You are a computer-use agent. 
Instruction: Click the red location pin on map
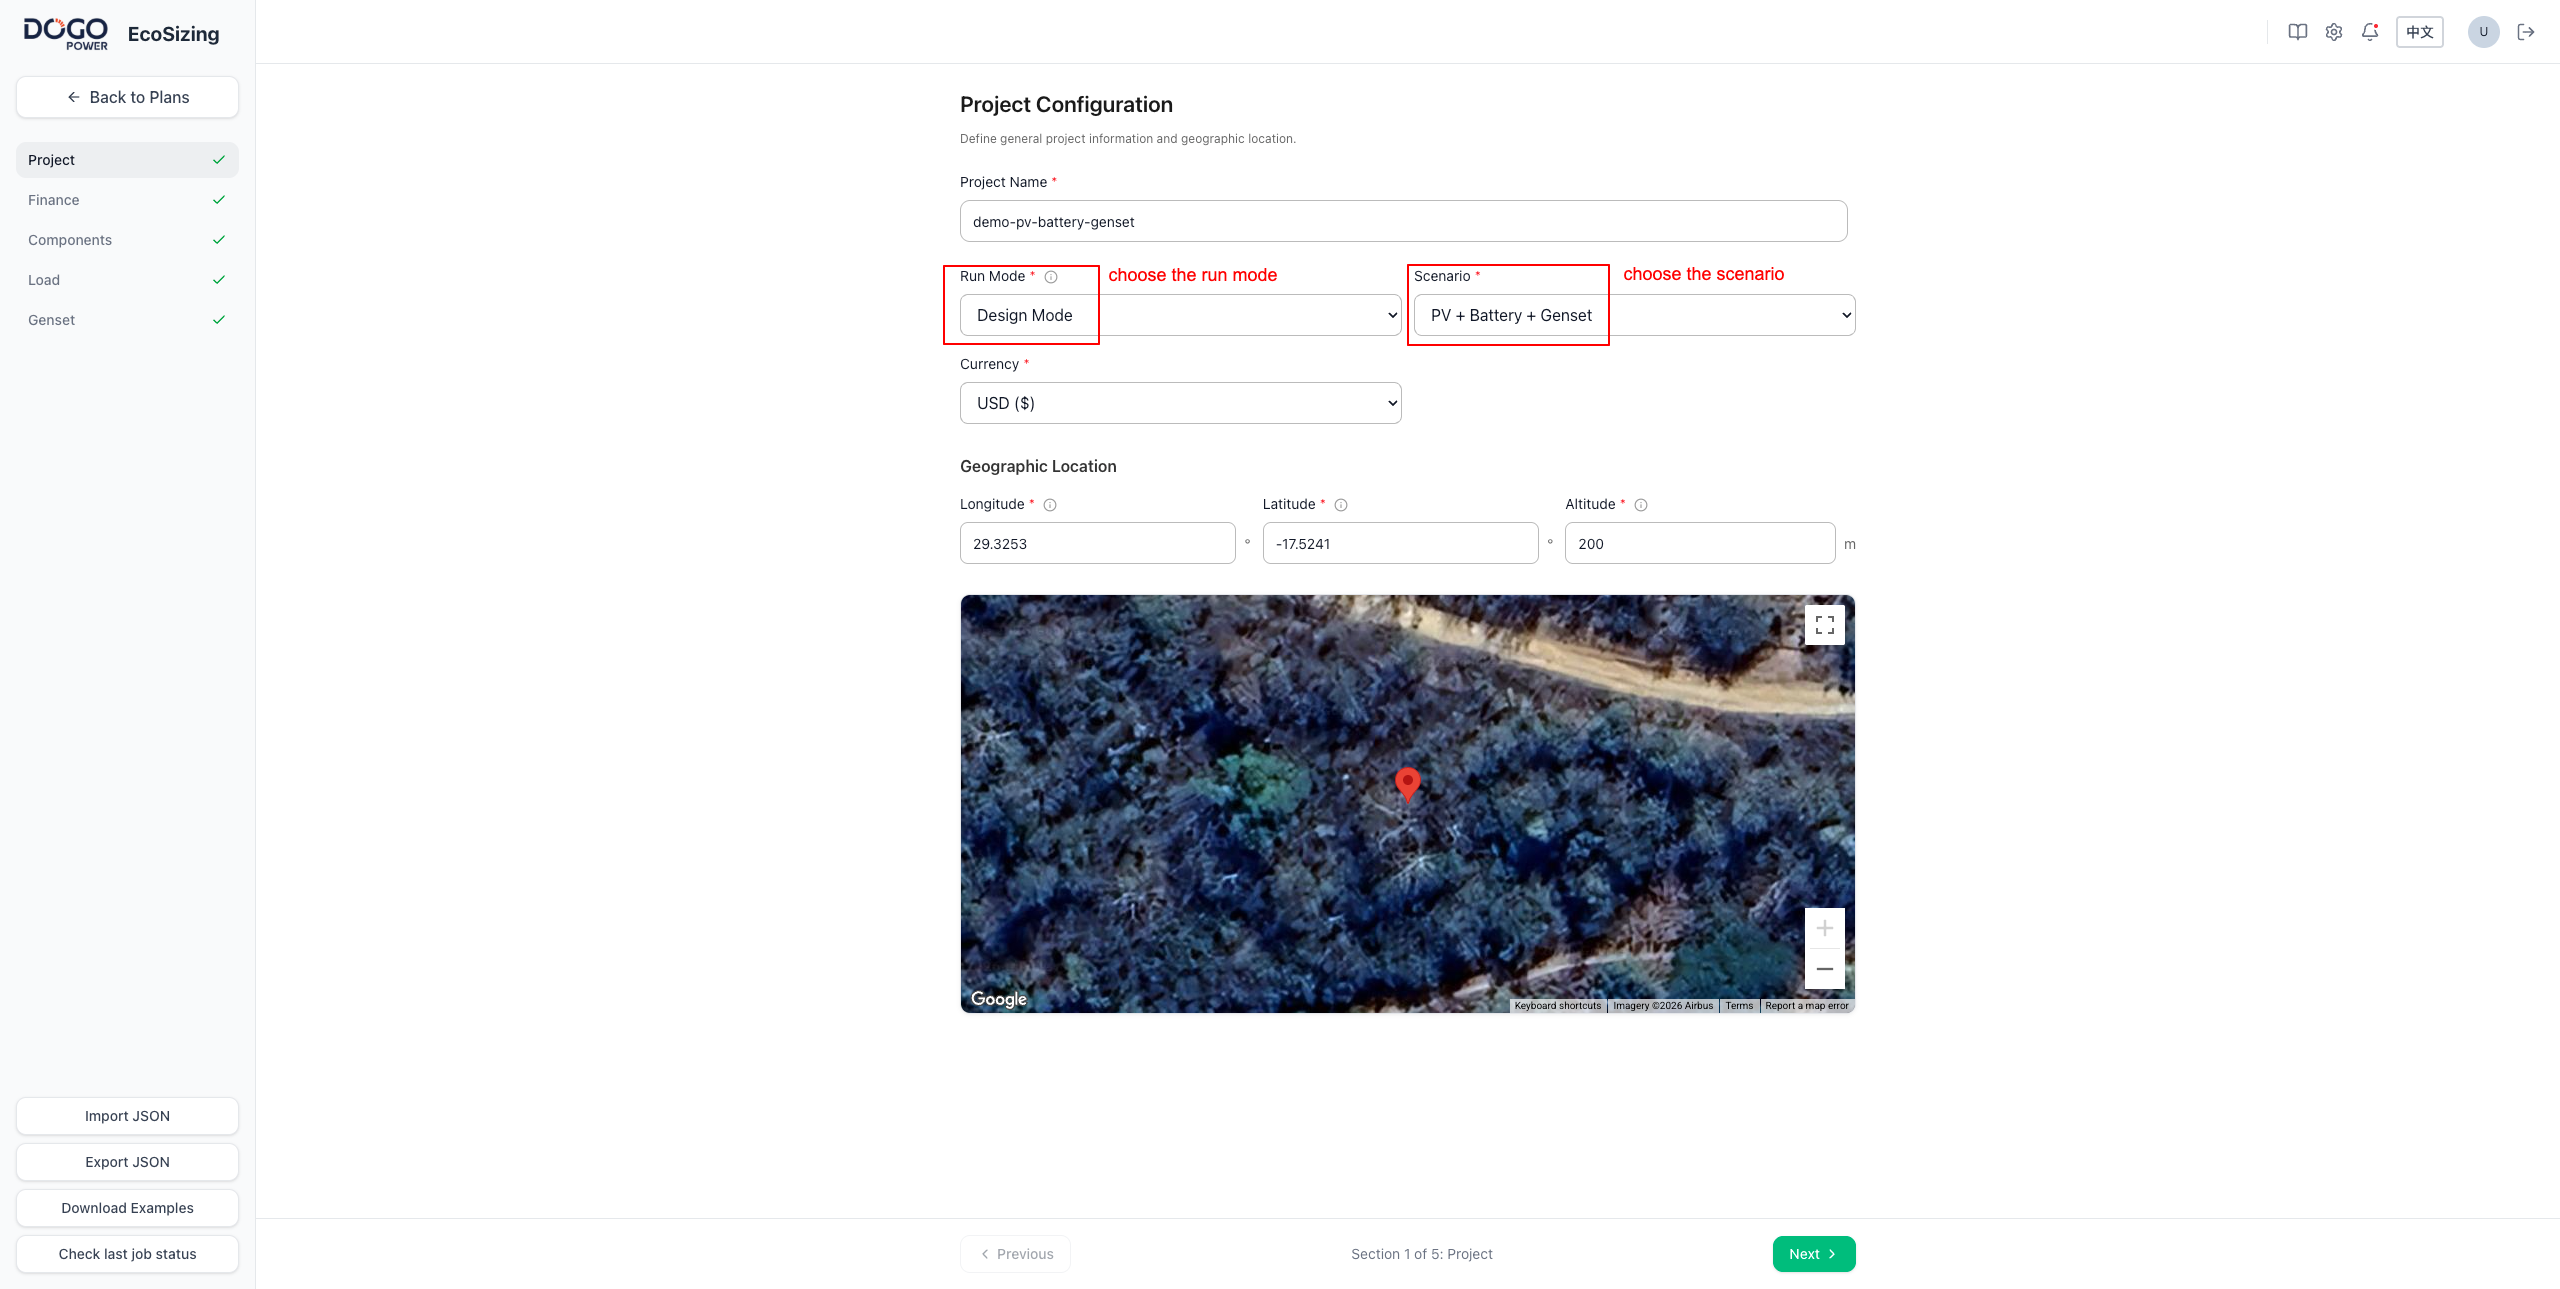pos(1407,784)
